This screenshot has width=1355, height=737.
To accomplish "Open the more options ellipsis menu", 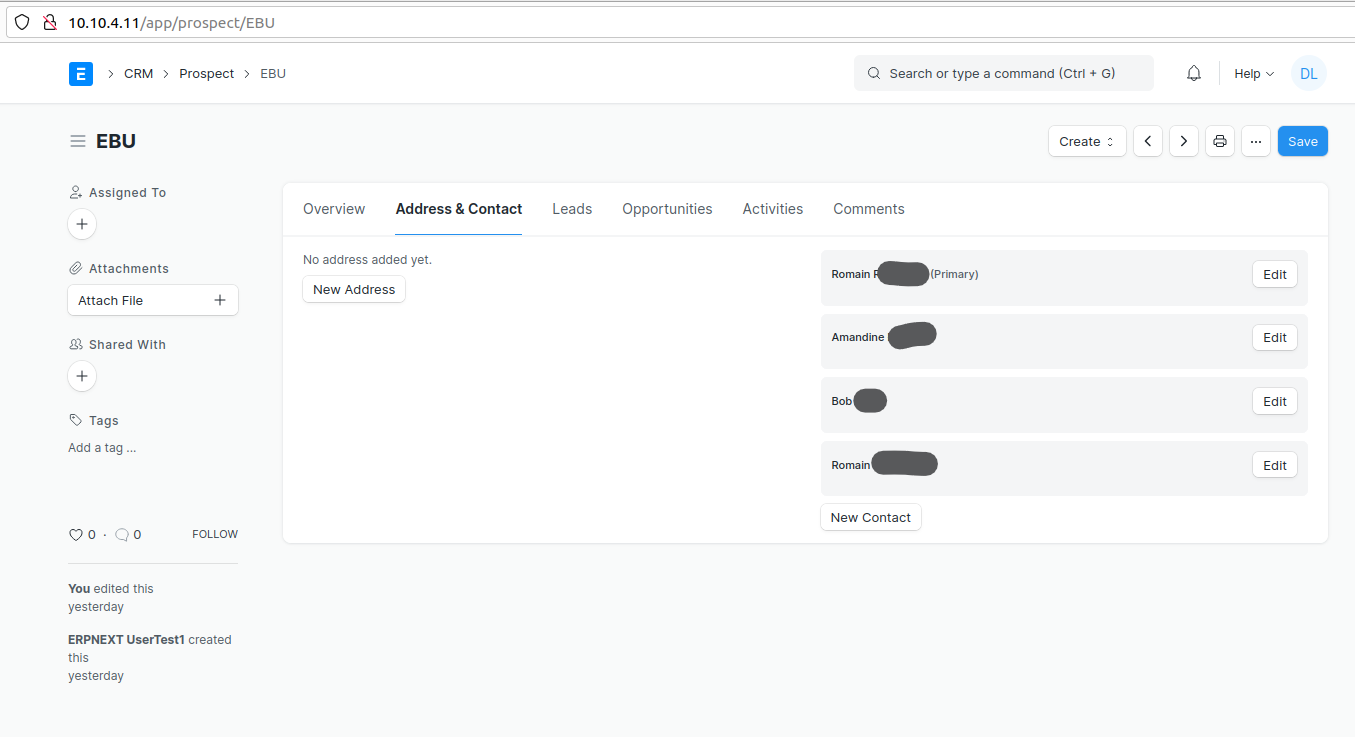I will point(1255,141).
